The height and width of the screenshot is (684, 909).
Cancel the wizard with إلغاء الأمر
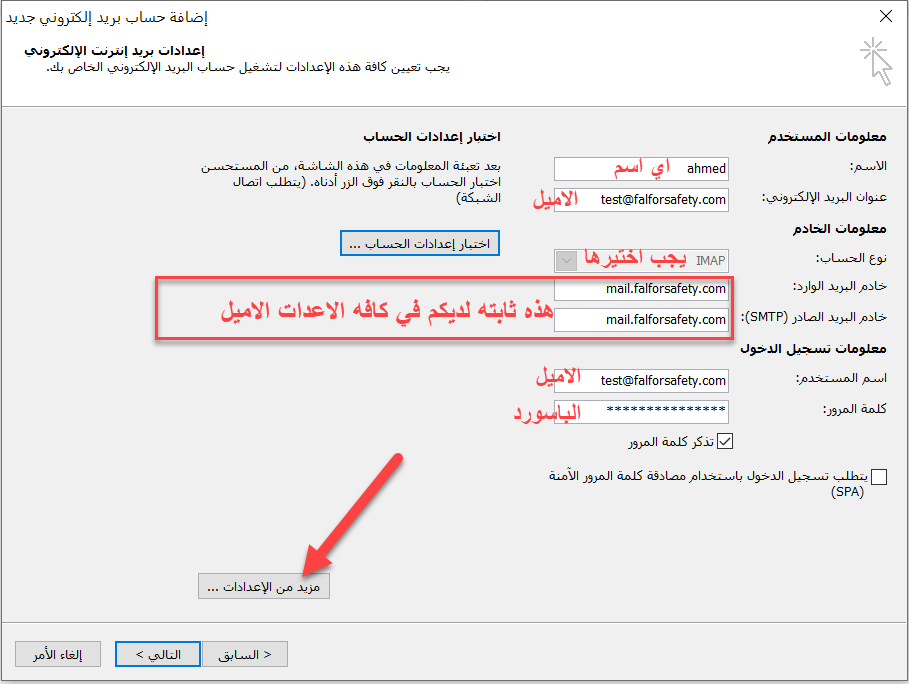tap(59, 655)
